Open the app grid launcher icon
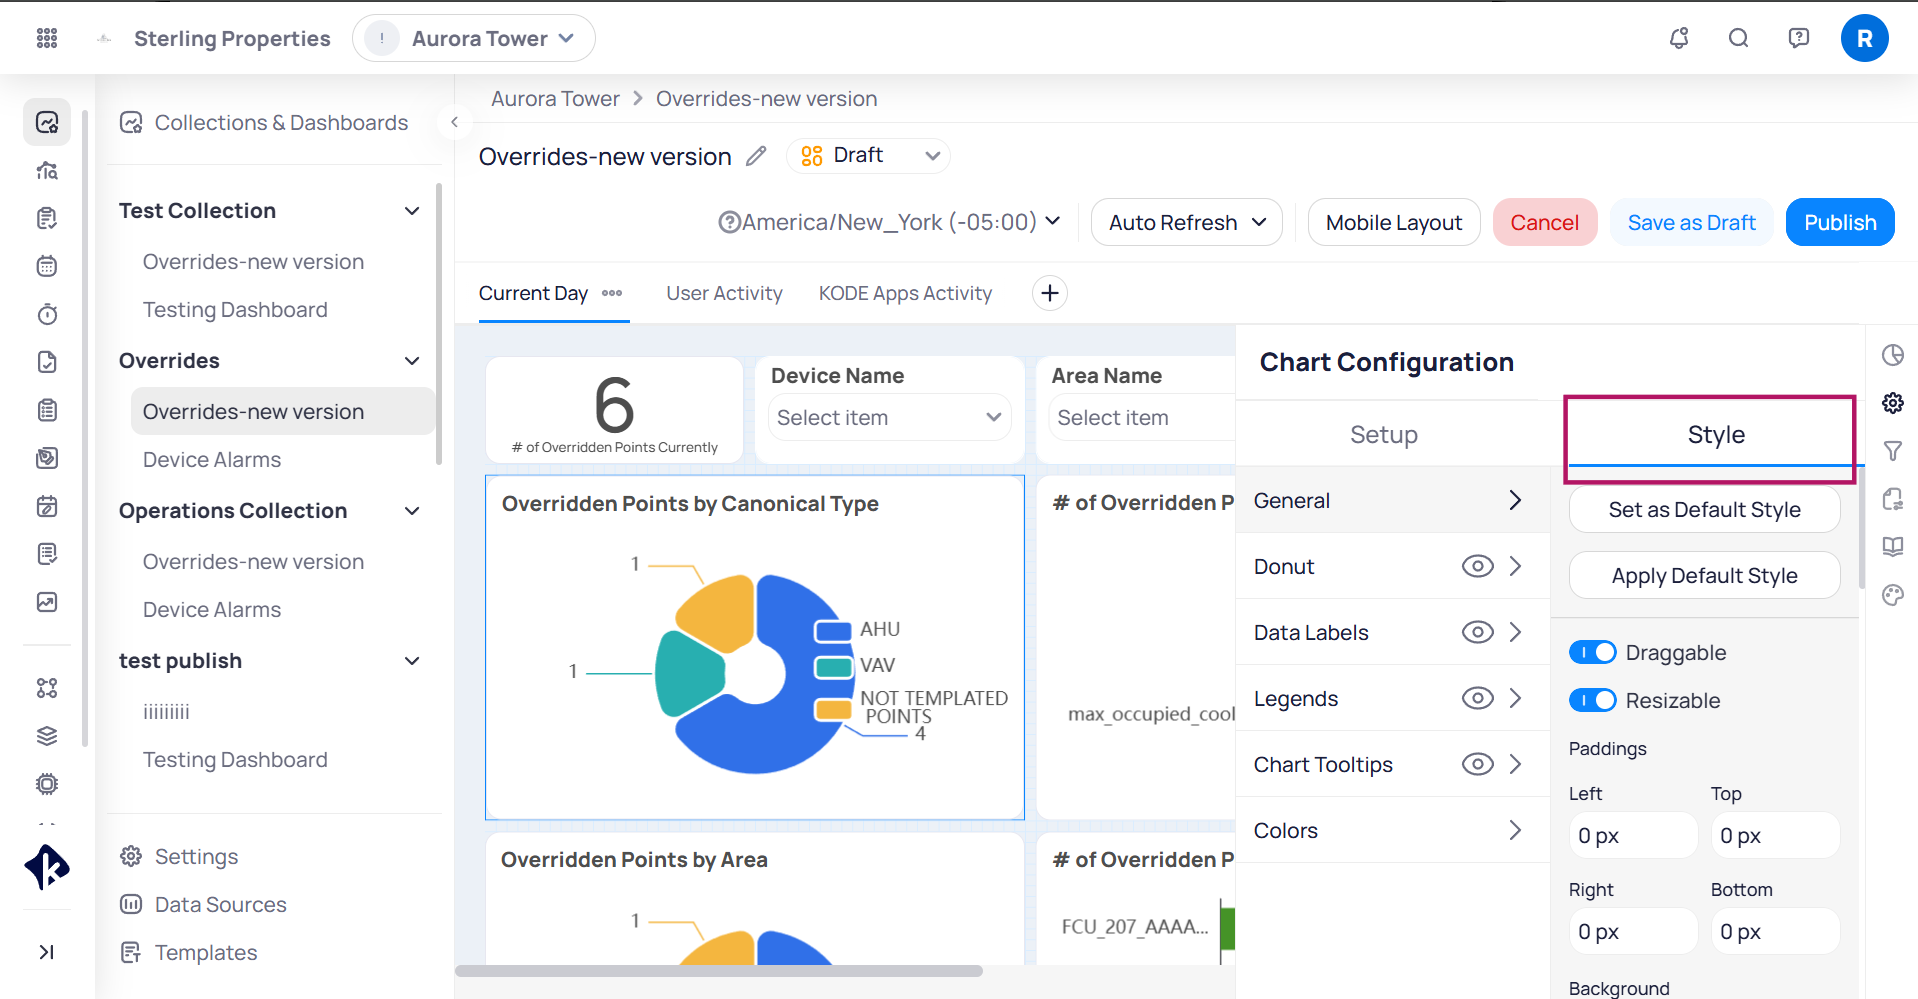The height and width of the screenshot is (999, 1918). 47,38
